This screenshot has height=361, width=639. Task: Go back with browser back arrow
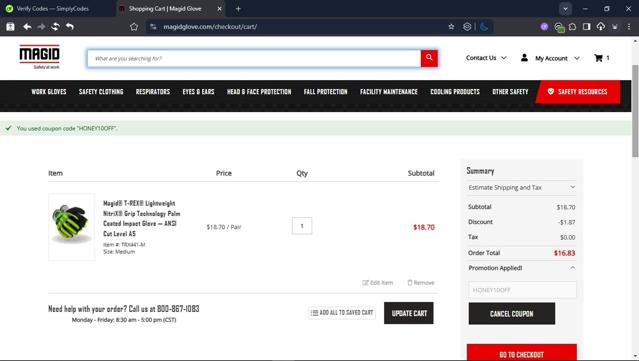pos(27,26)
